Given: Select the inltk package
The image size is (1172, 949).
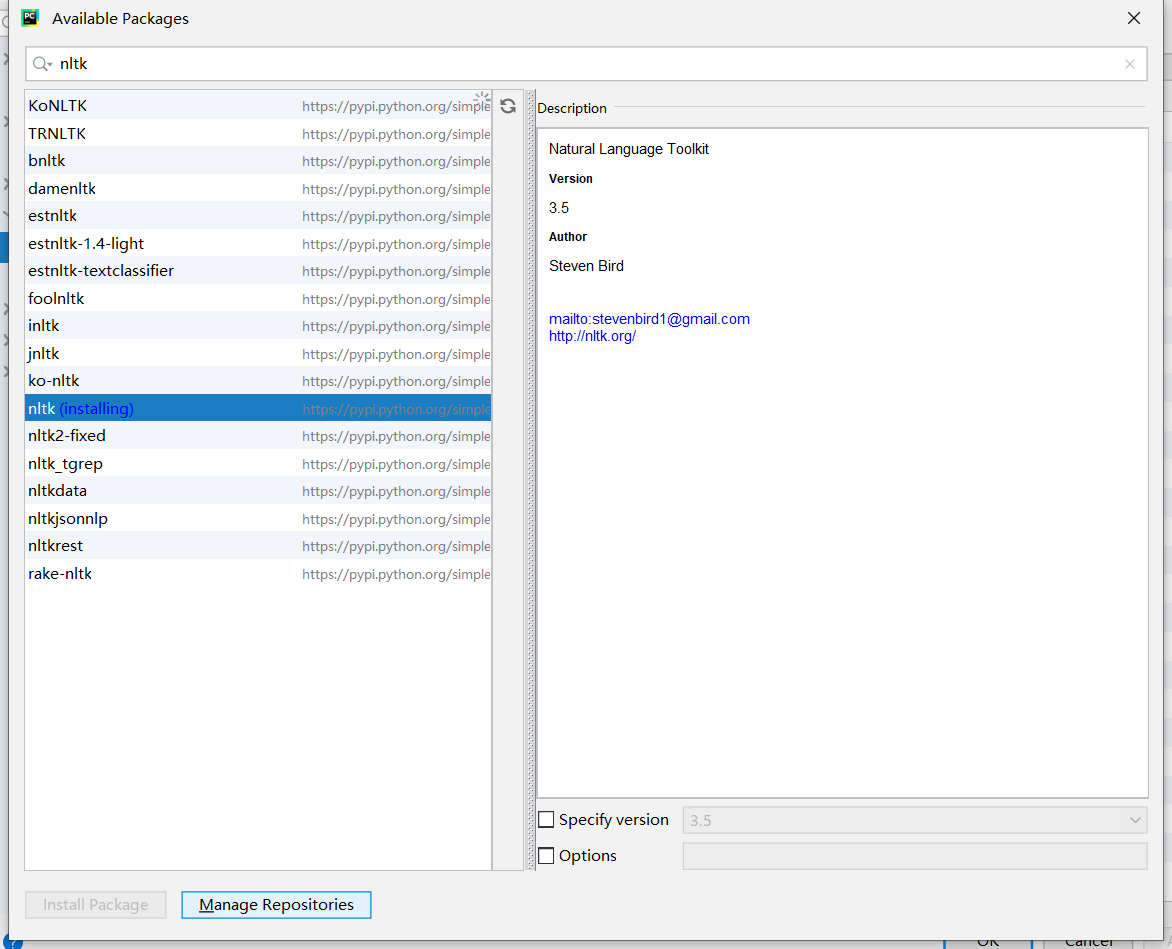Looking at the screenshot, I should tap(258, 326).
